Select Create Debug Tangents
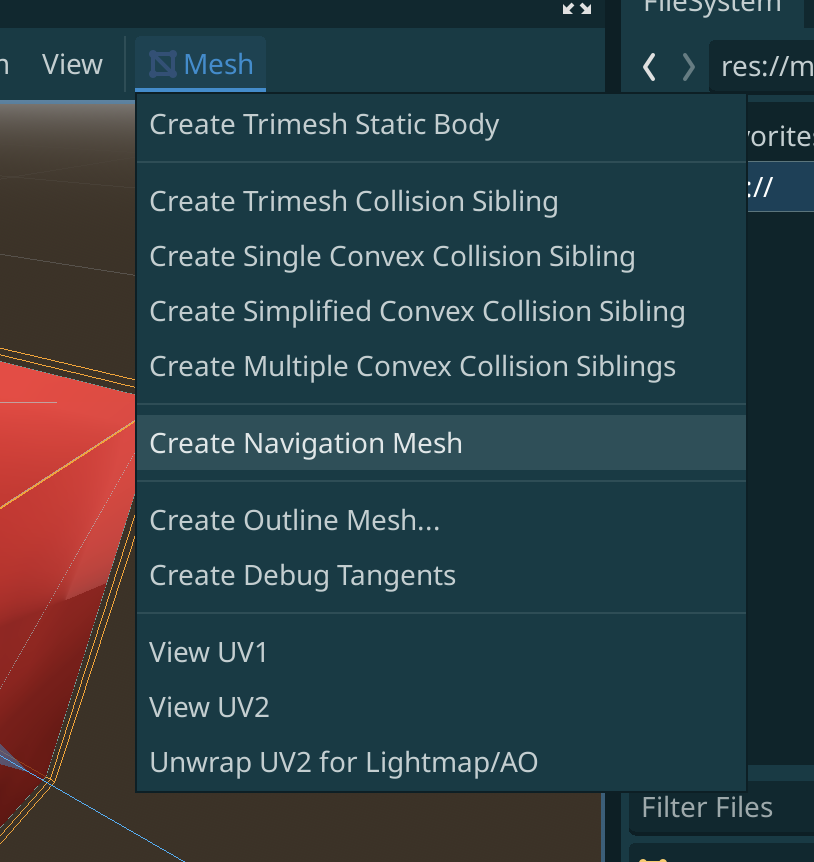This screenshot has height=862, width=814. click(x=302, y=575)
